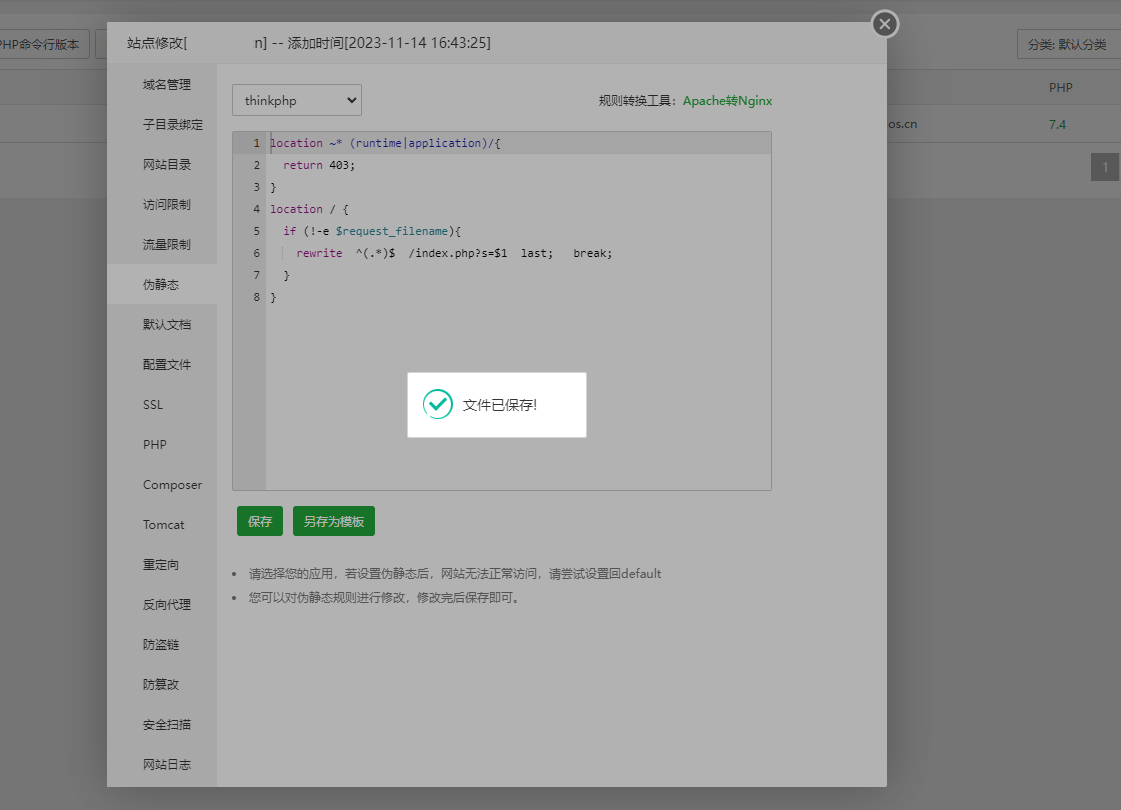Go to 访问限制 settings
This screenshot has height=810, width=1121.
tap(166, 205)
